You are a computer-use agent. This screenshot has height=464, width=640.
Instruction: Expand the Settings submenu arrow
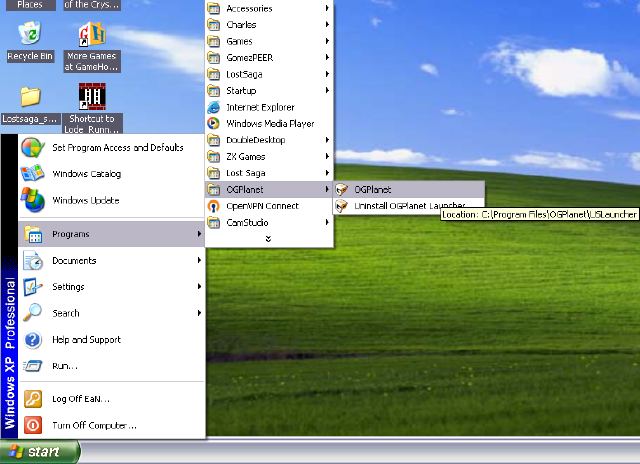point(199,286)
